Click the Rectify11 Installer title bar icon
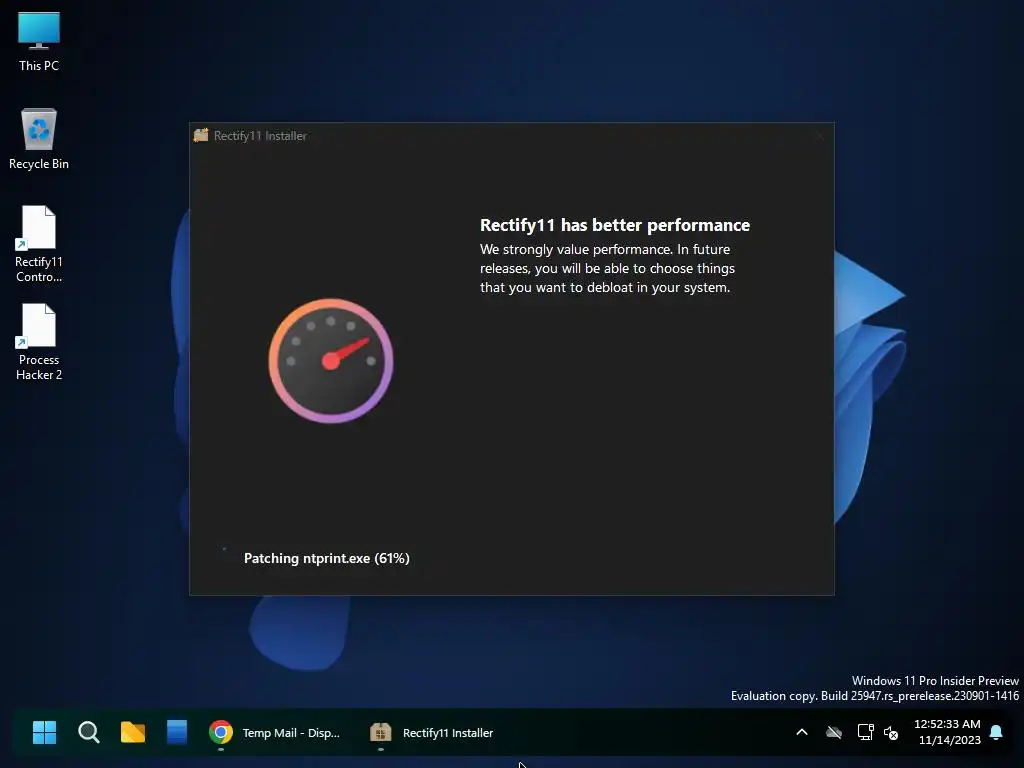The width and height of the screenshot is (1024, 768). 201,135
